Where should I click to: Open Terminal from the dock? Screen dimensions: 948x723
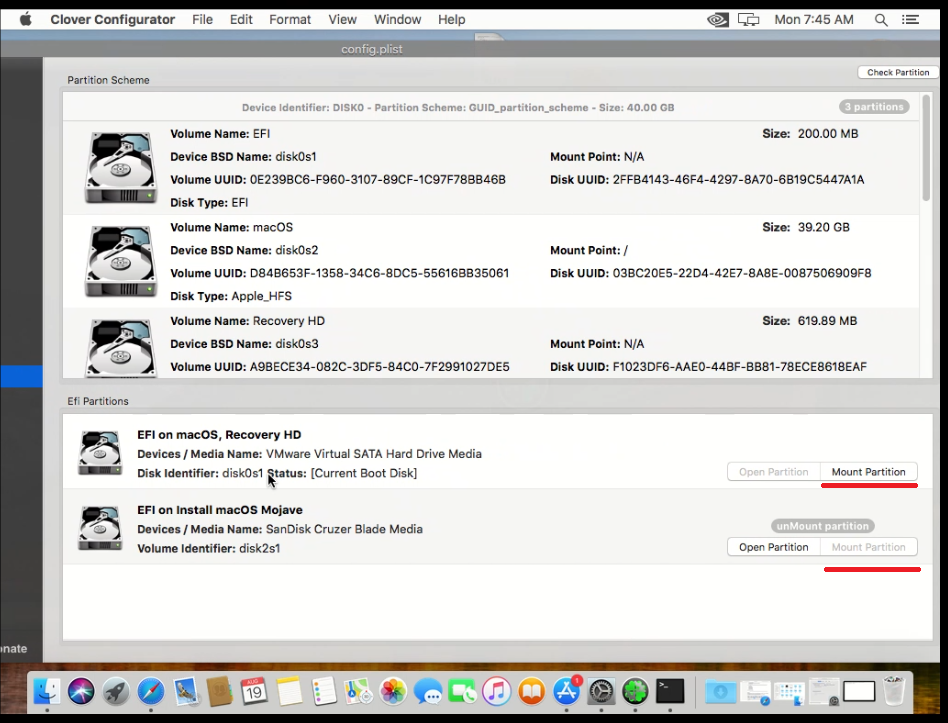pyautogui.click(x=670, y=691)
